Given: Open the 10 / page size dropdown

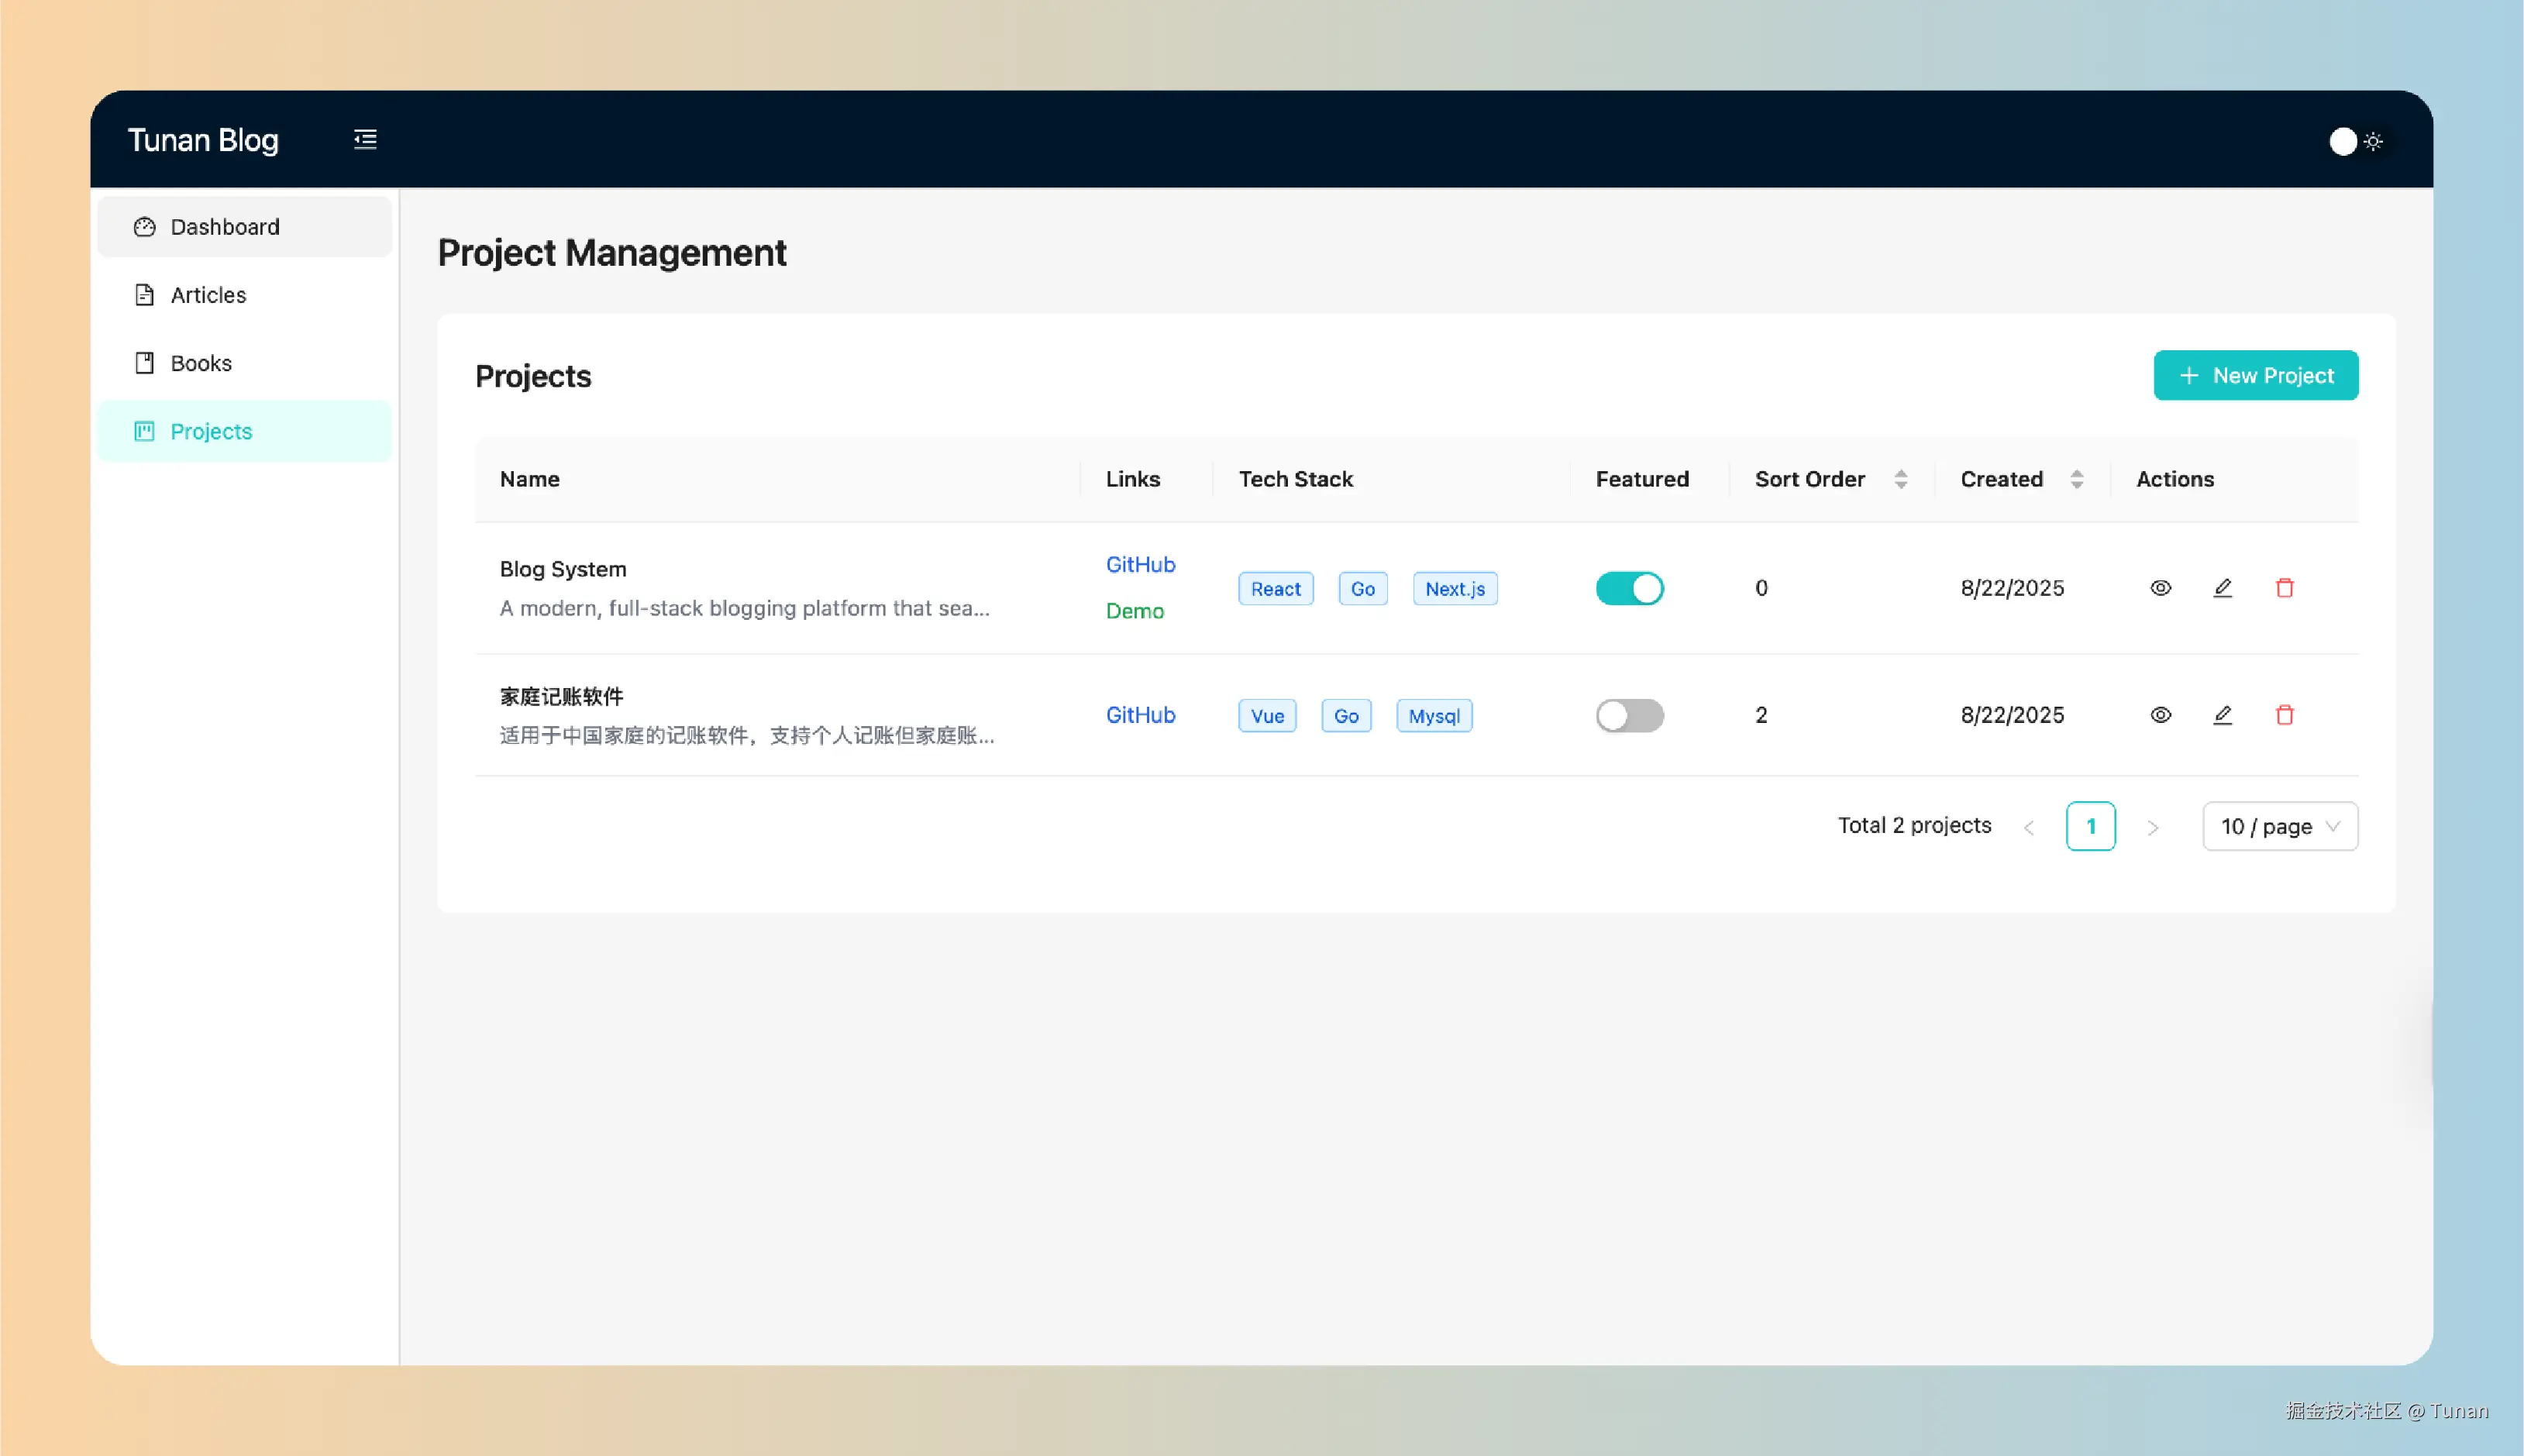Looking at the screenshot, I should [2279, 826].
